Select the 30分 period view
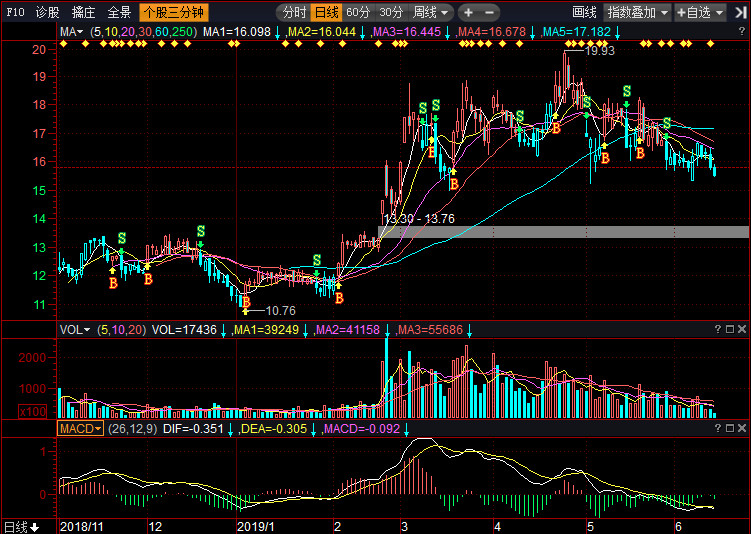This screenshot has height=534, width=751. pyautogui.click(x=392, y=13)
